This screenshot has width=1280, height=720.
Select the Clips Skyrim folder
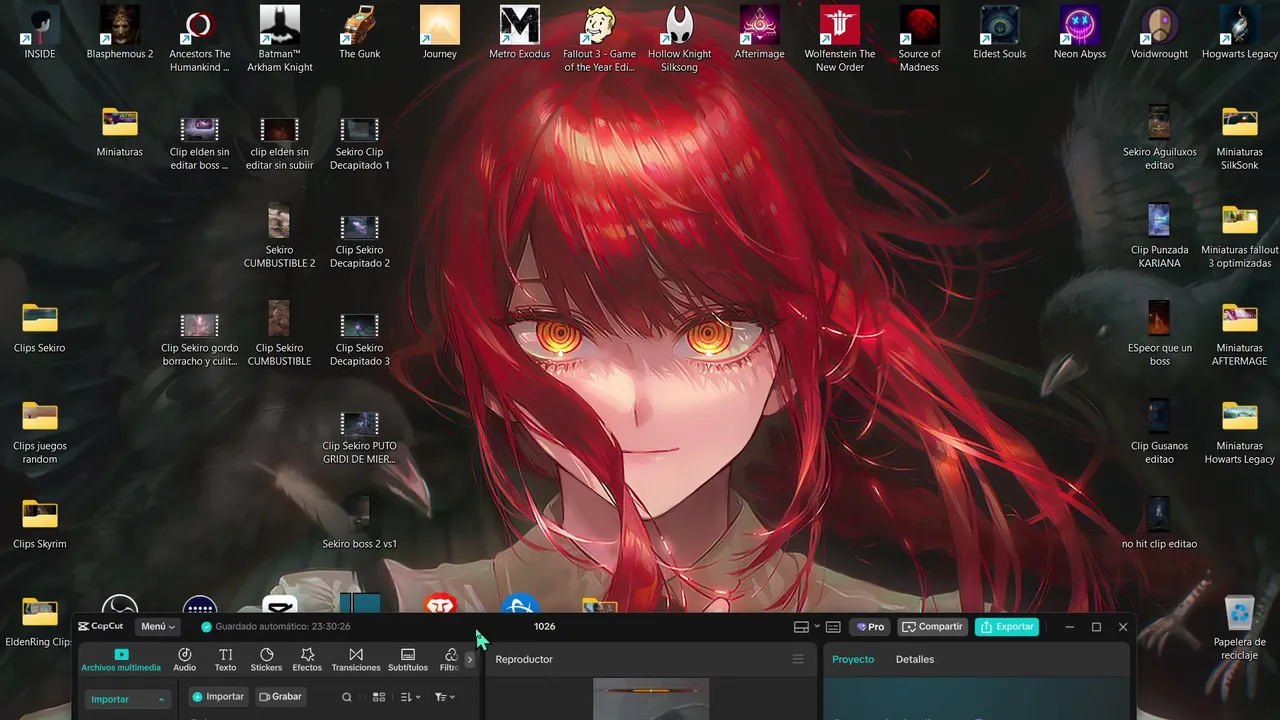click(x=40, y=524)
